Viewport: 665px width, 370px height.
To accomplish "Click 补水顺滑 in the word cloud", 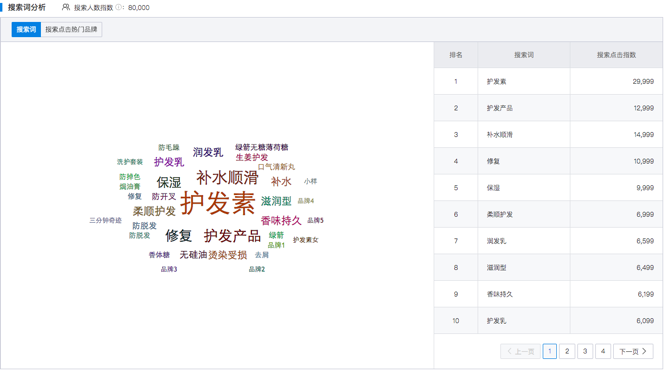I will (227, 177).
